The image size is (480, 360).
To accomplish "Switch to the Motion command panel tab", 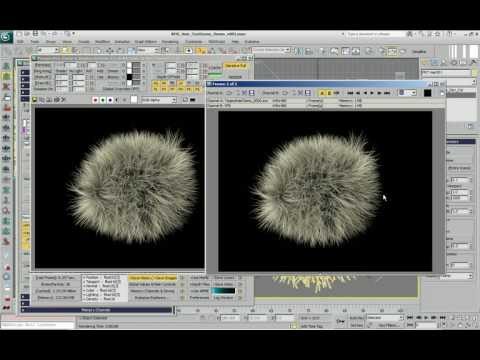I will click(x=454, y=62).
